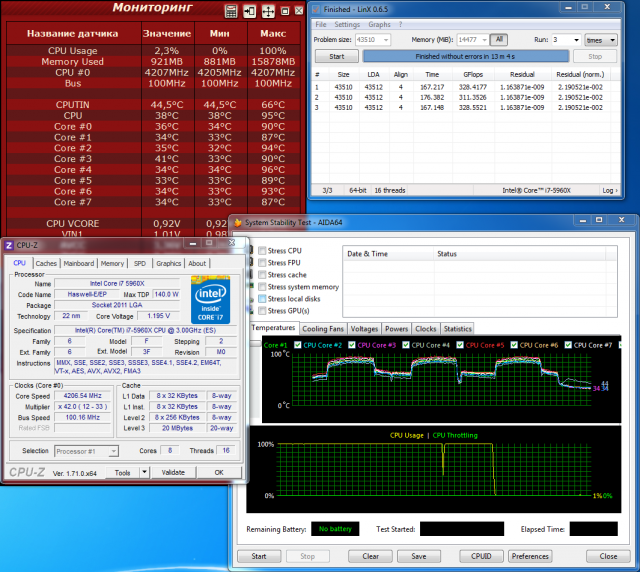Image resolution: width=640 pixels, height=572 pixels.
Task: Switch to the Powers tab in AIDA64
Action: [396, 329]
